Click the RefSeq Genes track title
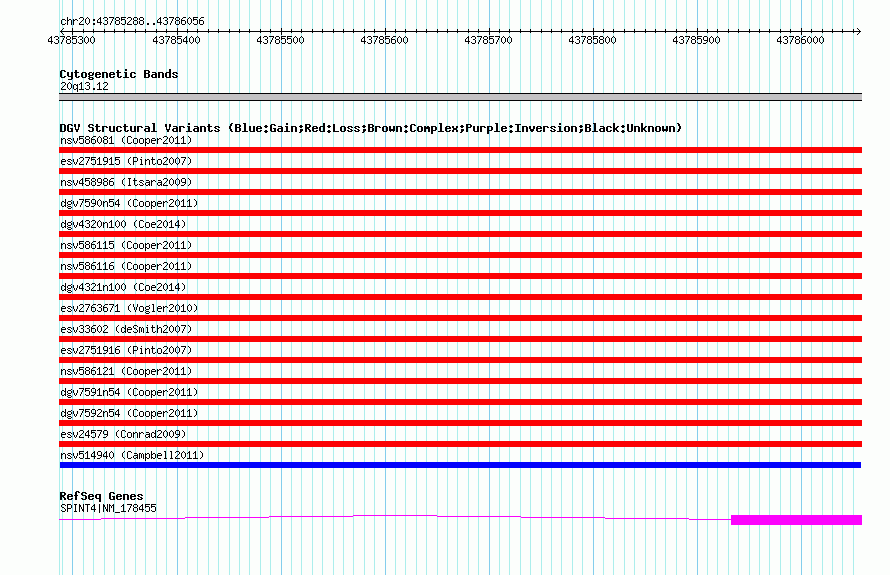Screen dimensions: 890x575 click(x=101, y=496)
